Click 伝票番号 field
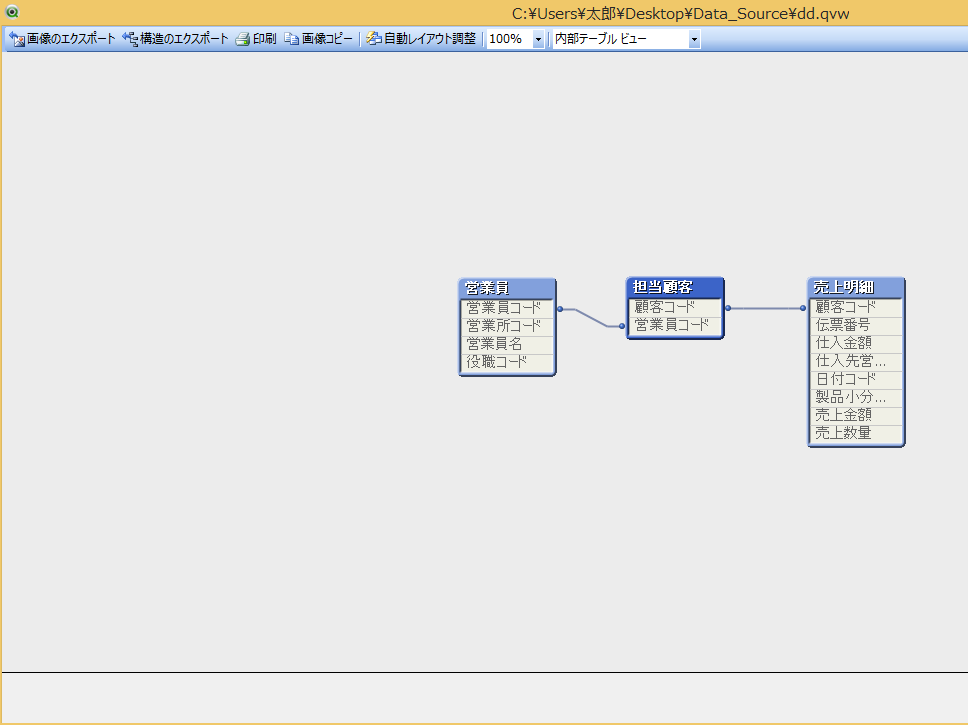This screenshot has width=968, height=725. tap(856, 325)
